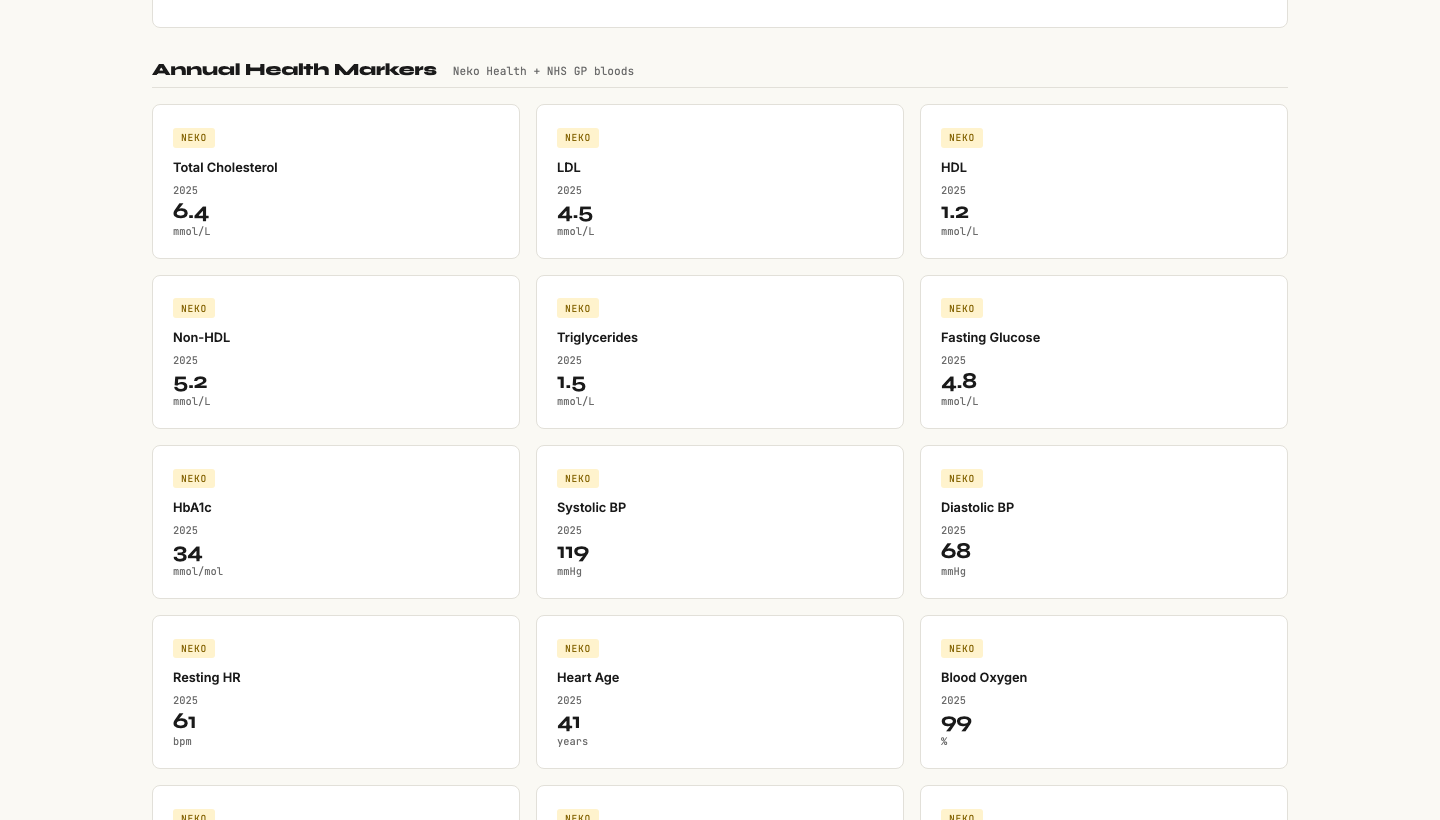
Task: Click the Systolic BP value 119
Action: (573, 552)
